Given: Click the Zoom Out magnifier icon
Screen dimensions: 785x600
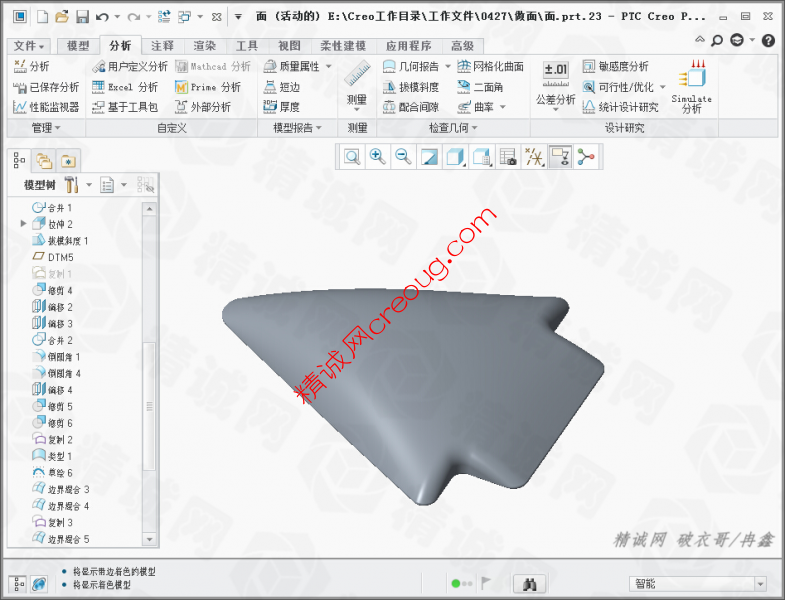Looking at the screenshot, I should [x=403, y=157].
